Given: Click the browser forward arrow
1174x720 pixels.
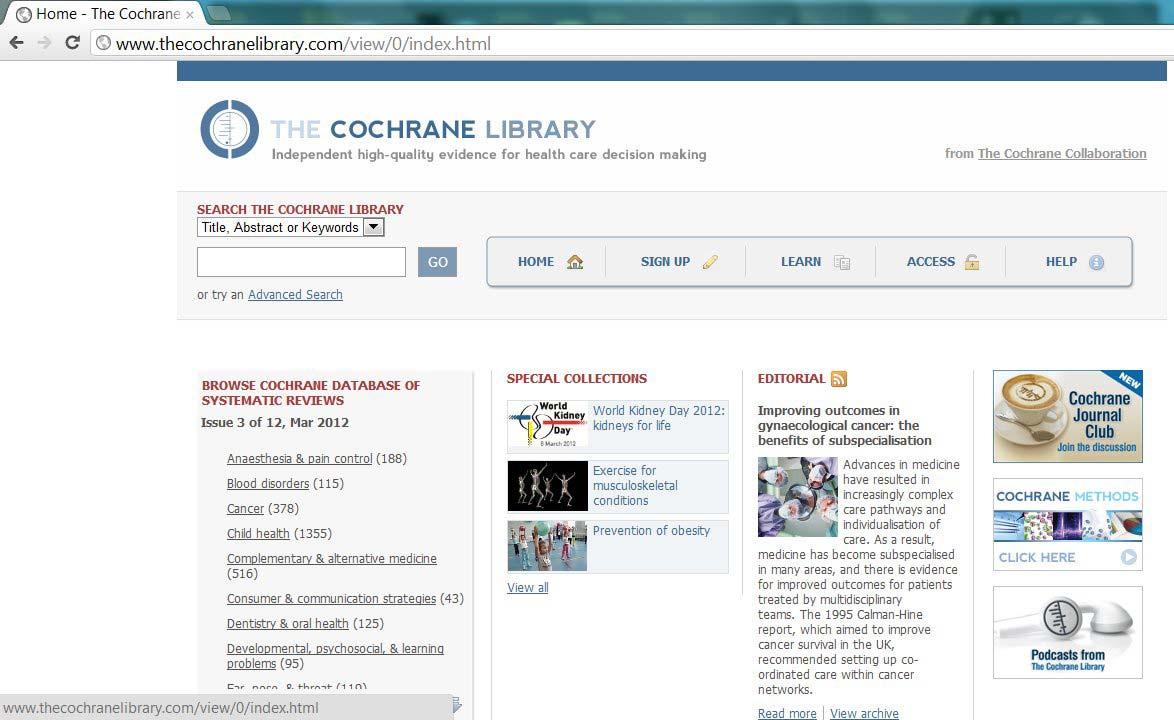Looking at the screenshot, I should pyautogui.click(x=44, y=43).
